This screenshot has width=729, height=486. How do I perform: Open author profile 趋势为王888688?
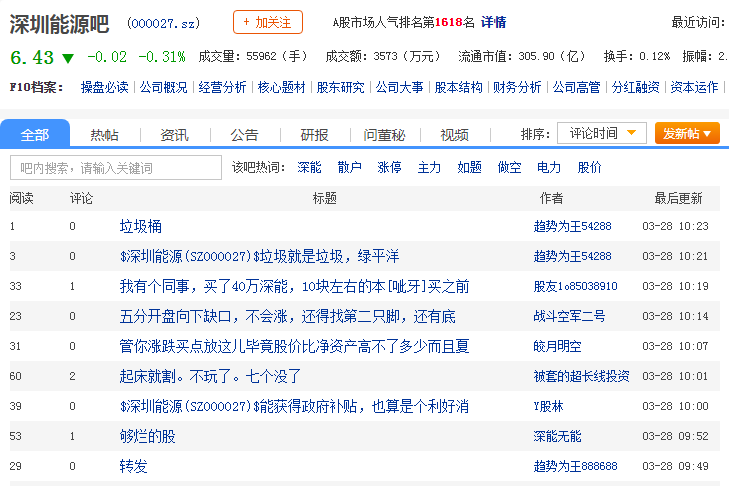(x=576, y=466)
